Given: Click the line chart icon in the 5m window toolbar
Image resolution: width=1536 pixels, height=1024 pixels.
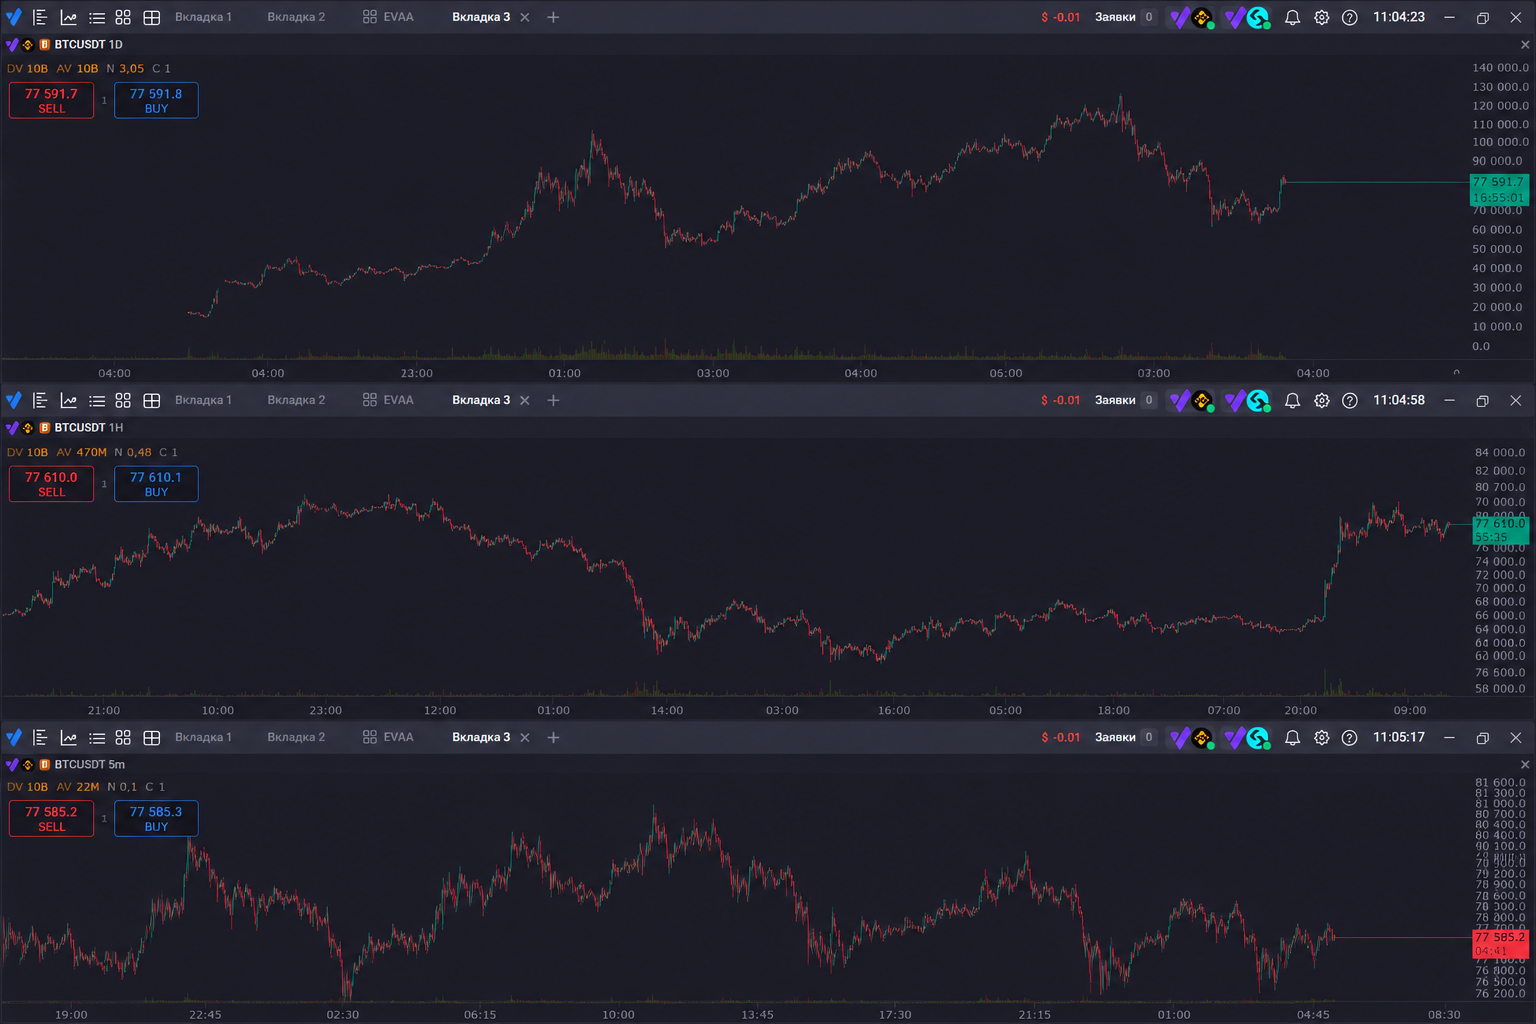Looking at the screenshot, I should click(68, 737).
